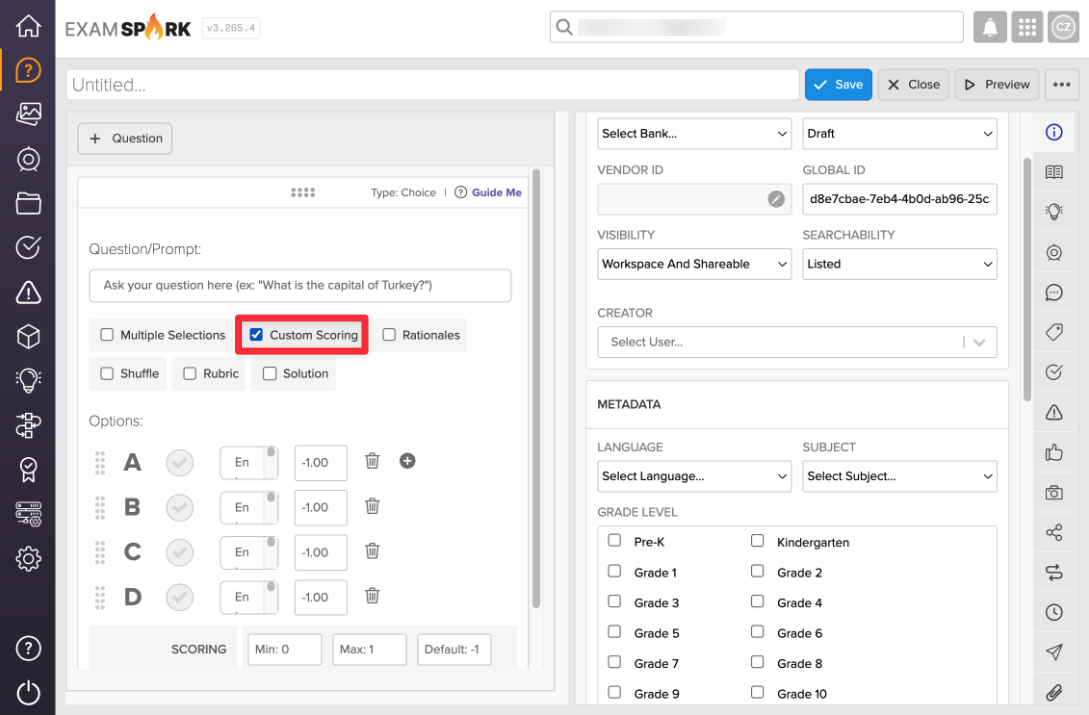
Task: Open the Select Subject dropdown
Action: (x=899, y=476)
